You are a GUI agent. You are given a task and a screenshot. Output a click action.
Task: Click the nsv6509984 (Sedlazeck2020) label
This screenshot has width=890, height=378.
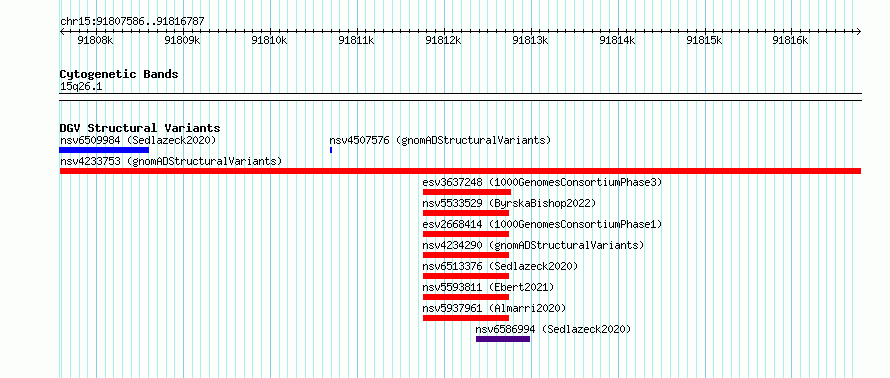(x=138, y=140)
